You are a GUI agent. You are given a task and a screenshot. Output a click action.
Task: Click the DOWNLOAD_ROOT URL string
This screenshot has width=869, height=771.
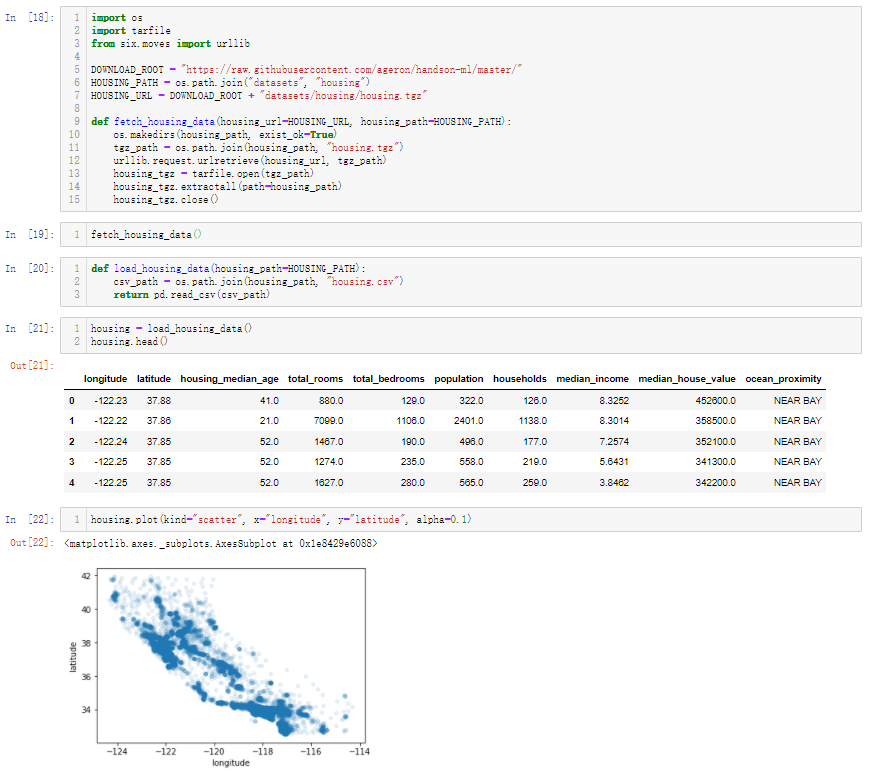(351, 69)
